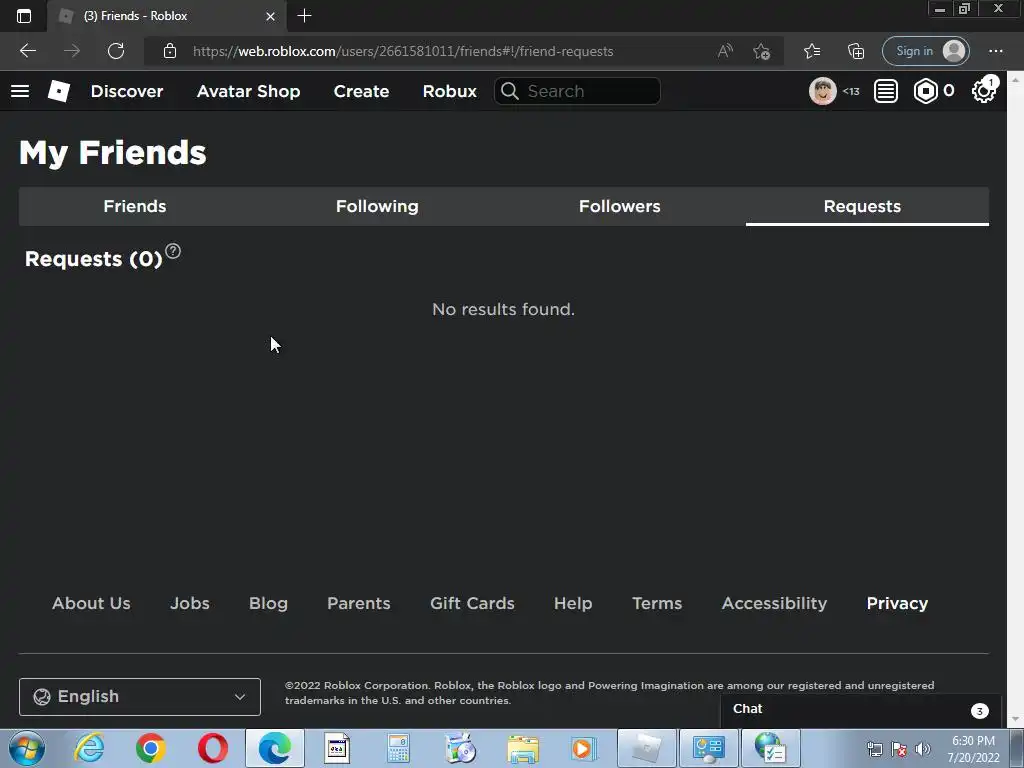Click the volume speaker tray icon
Viewport: 1024px width, 768px height.
tap(923, 748)
